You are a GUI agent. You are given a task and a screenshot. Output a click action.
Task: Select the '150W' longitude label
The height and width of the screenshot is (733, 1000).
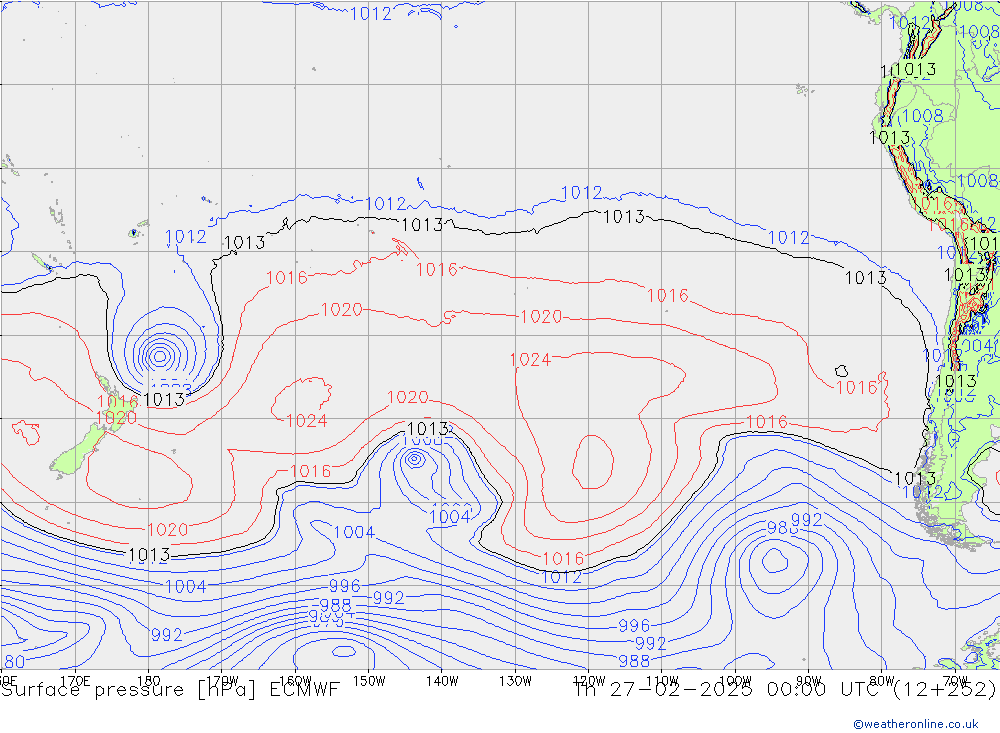click(369, 681)
